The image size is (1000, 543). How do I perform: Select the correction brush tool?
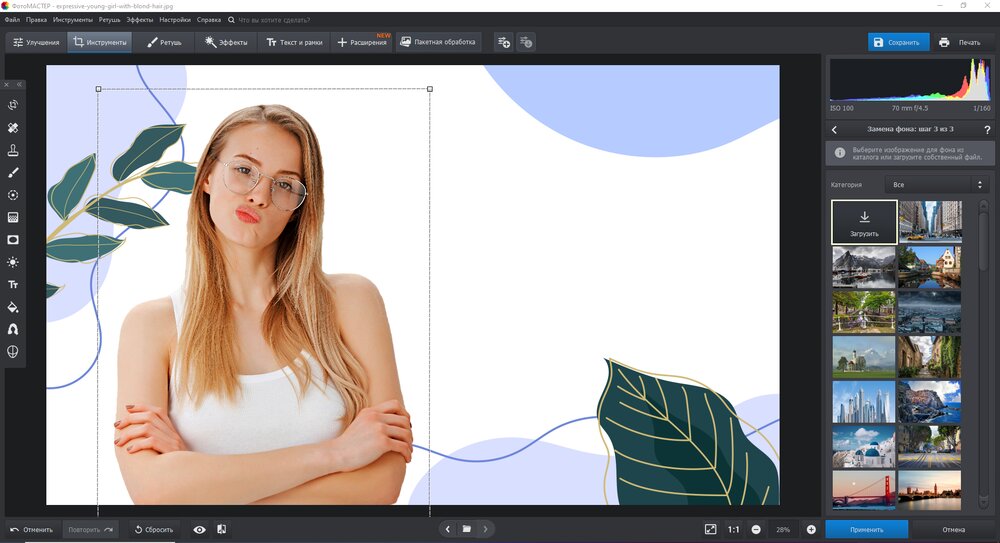pyautogui.click(x=13, y=172)
